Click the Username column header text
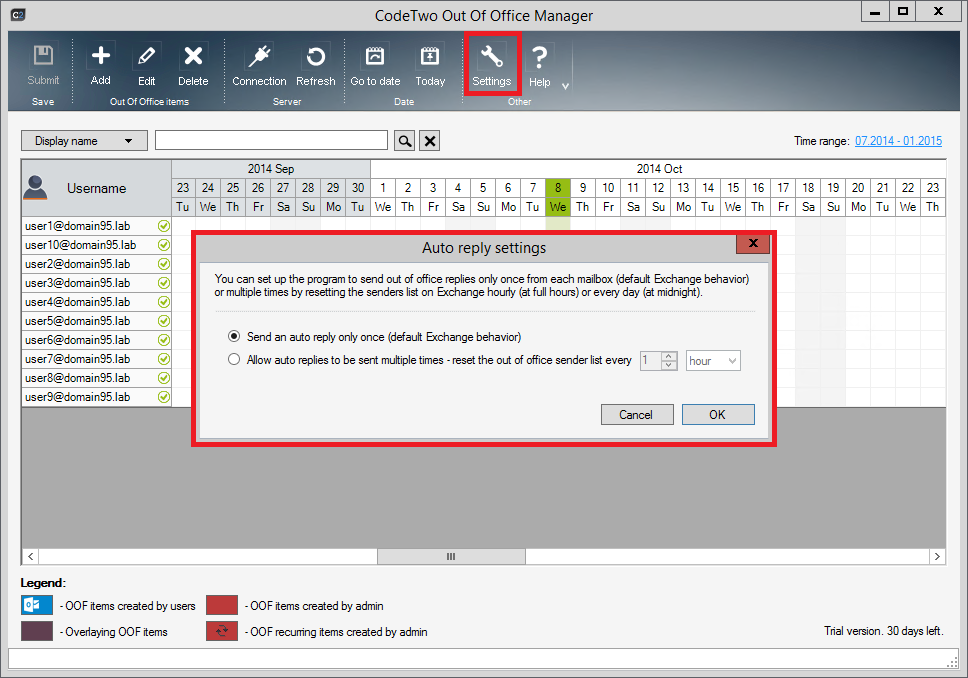The height and width of the screenshot is (678, 968). pos(96,188)
